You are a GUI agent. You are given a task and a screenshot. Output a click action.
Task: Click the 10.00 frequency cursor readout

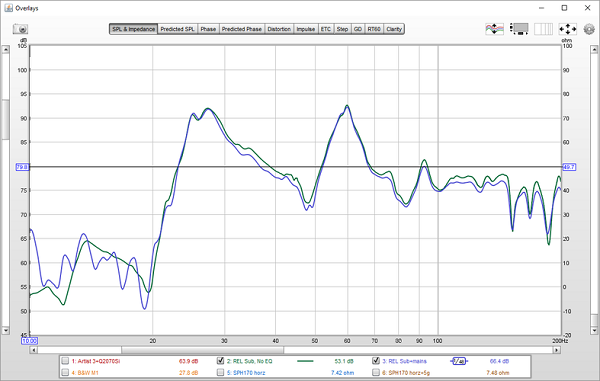[x=30, y=340]
